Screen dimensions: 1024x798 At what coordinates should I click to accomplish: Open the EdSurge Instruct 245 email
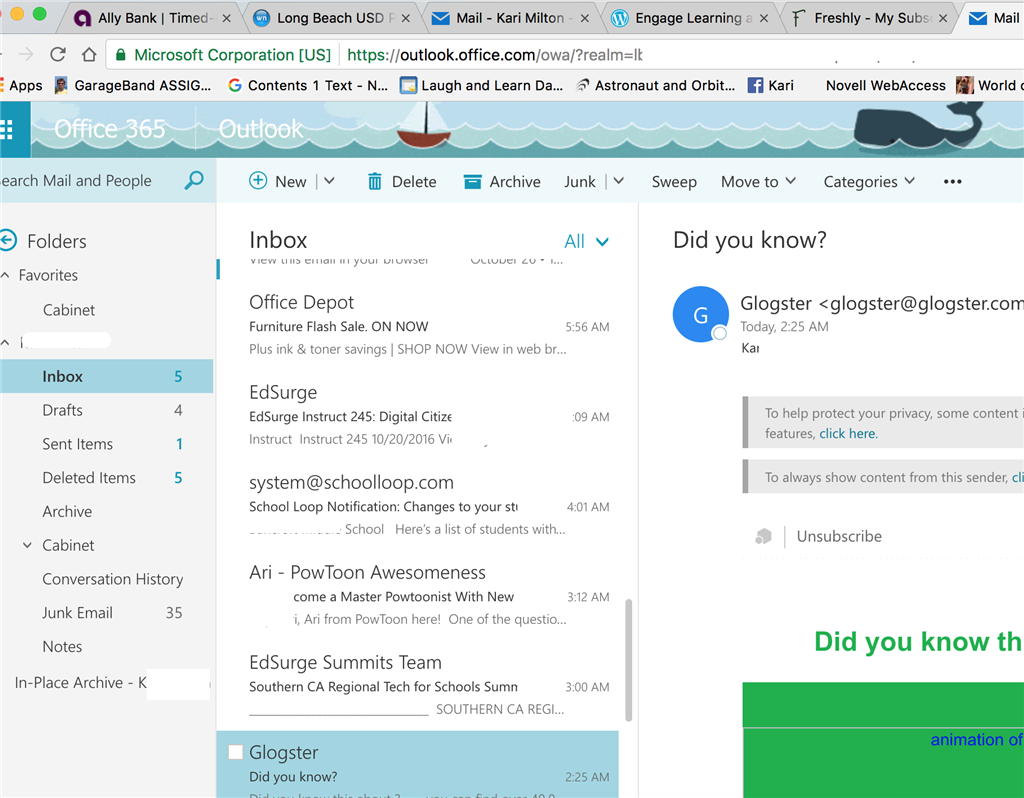[418, 415]
